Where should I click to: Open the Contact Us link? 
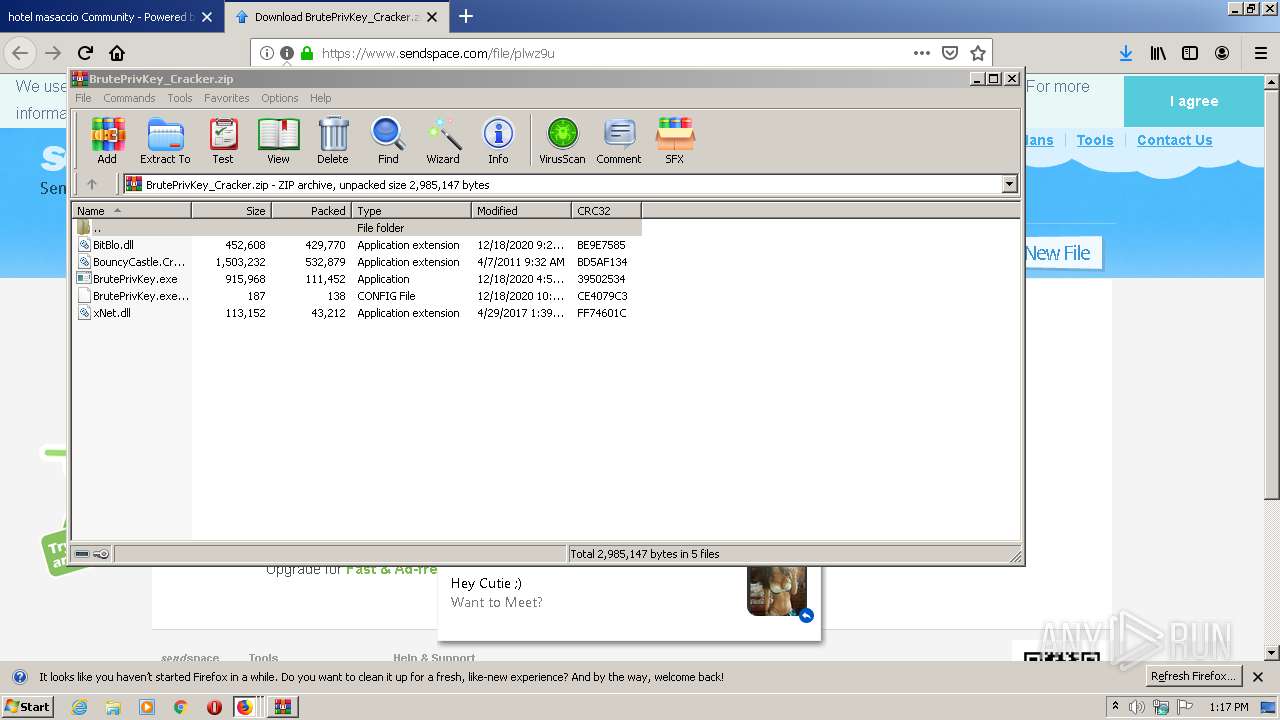point(1174,140)
